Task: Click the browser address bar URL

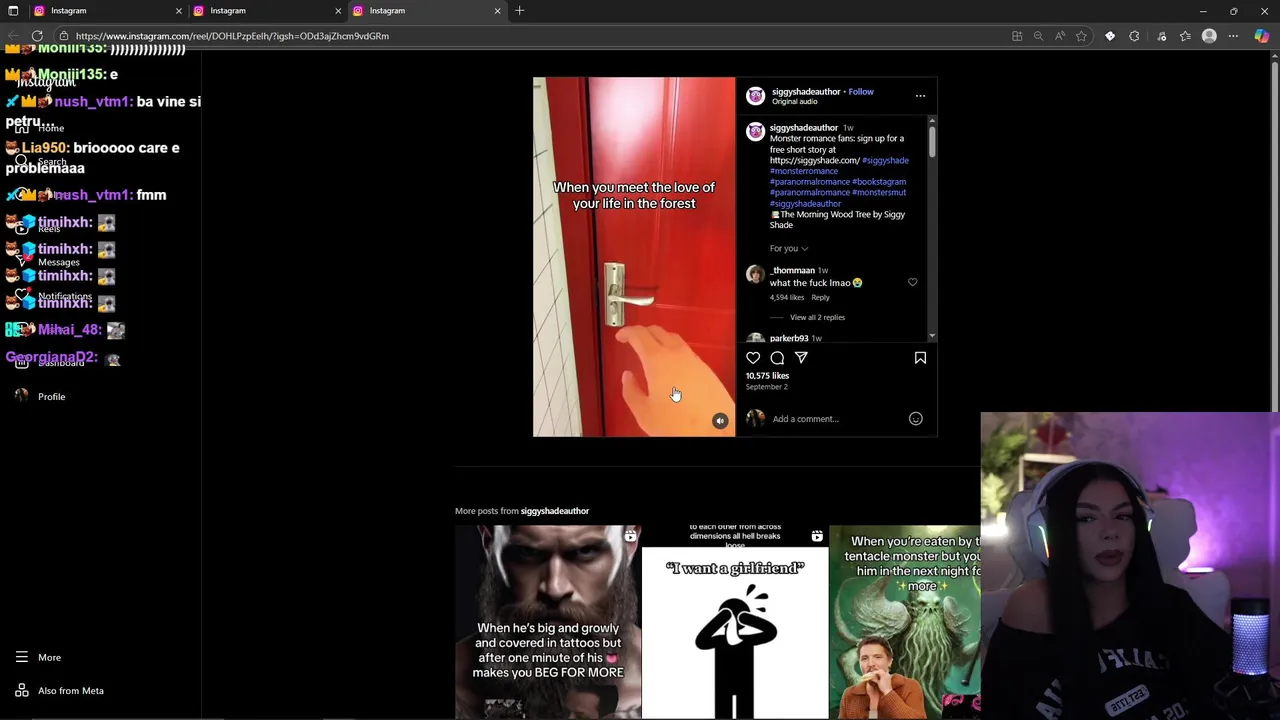Action: (232, 36)
